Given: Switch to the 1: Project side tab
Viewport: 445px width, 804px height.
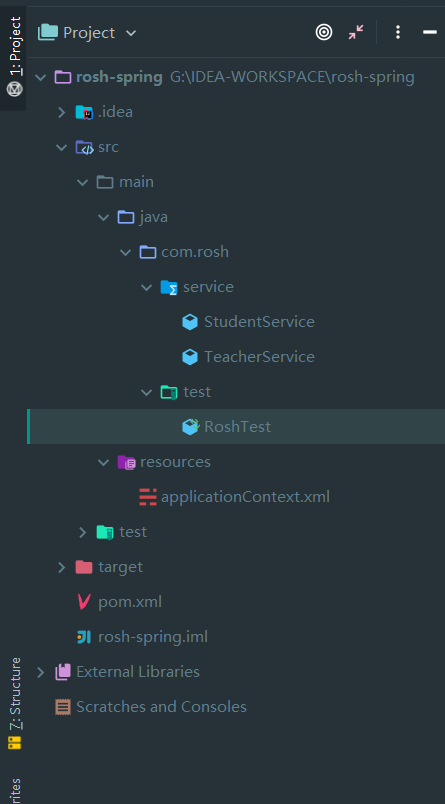Looking at the screenshot, I should (14, 57).
